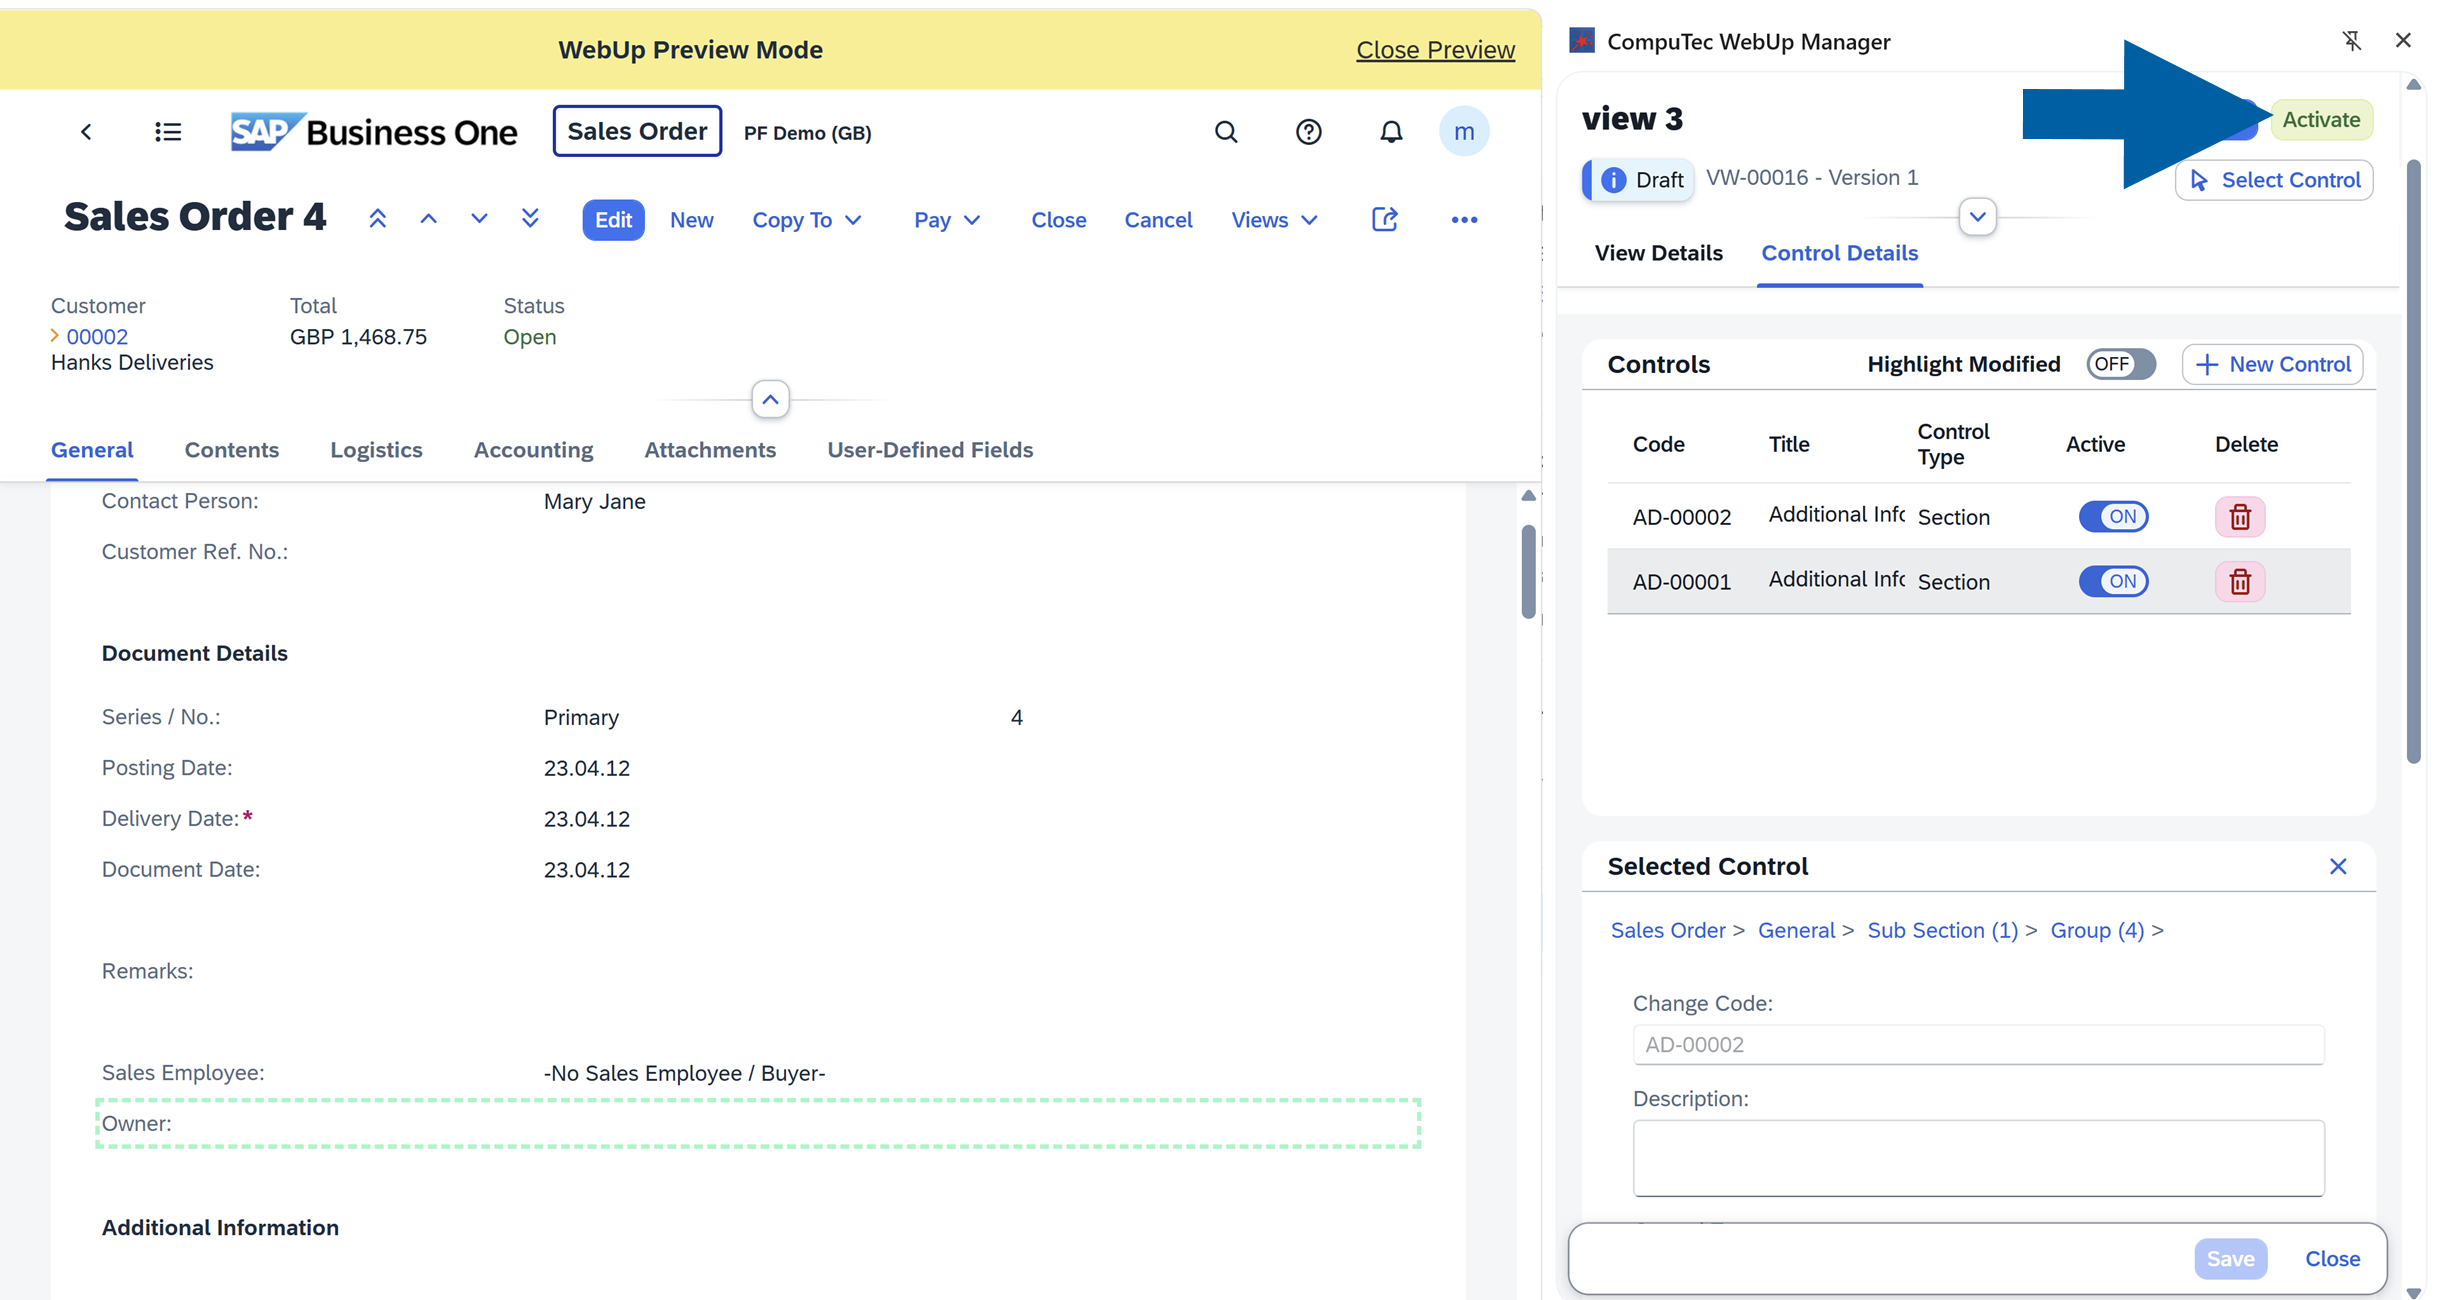Click the Select Control button

2274,180
